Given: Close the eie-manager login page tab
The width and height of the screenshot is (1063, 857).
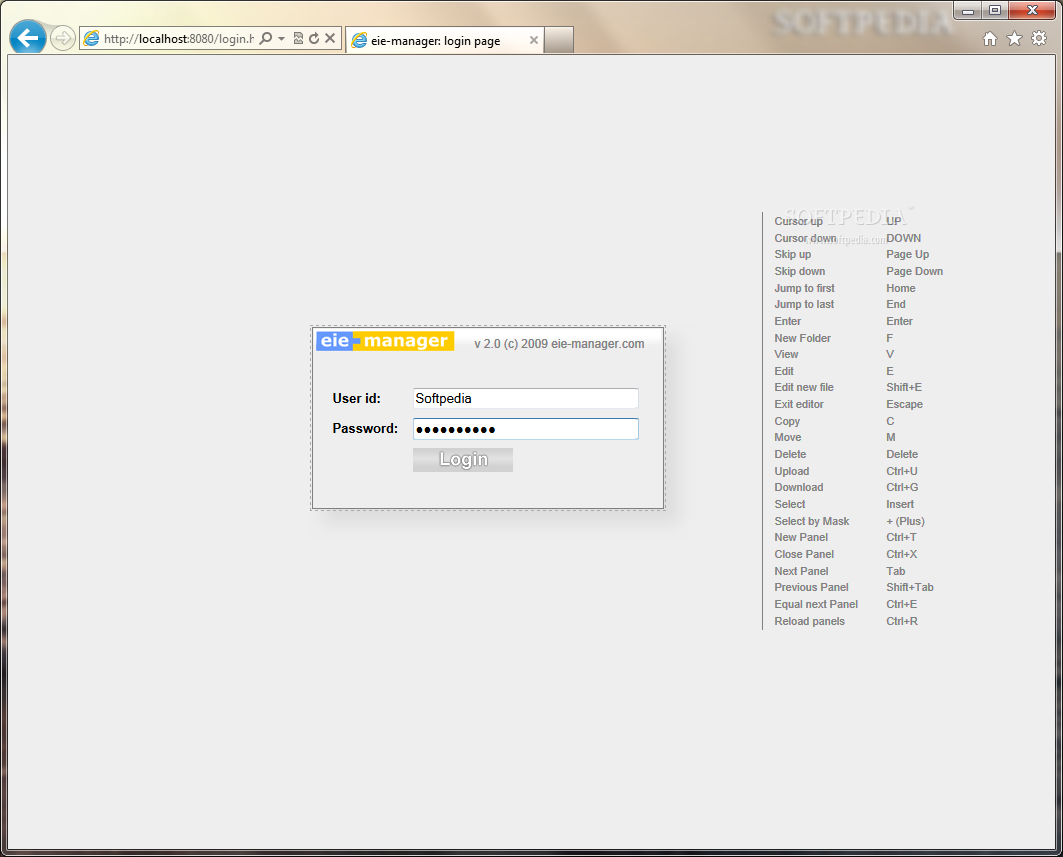Looking at the screenshot, I should click(x=534, y=41).
